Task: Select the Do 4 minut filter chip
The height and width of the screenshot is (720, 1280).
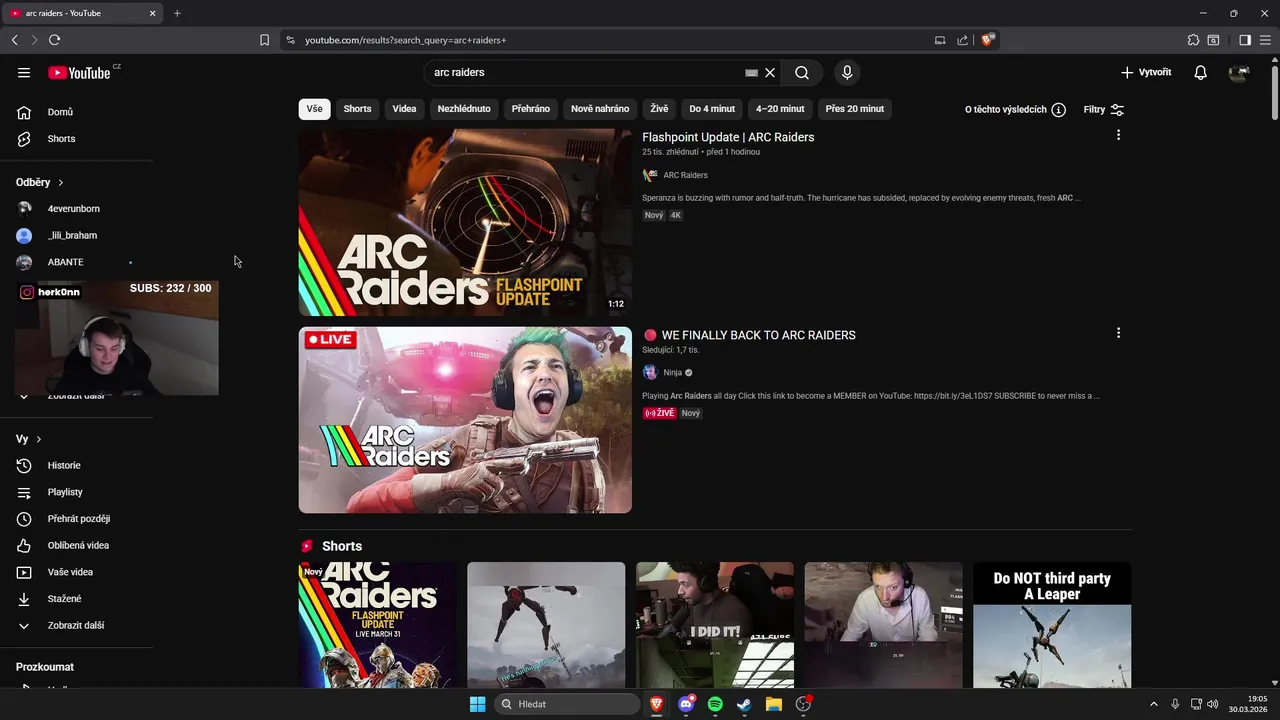Action: tap(712, 109)
